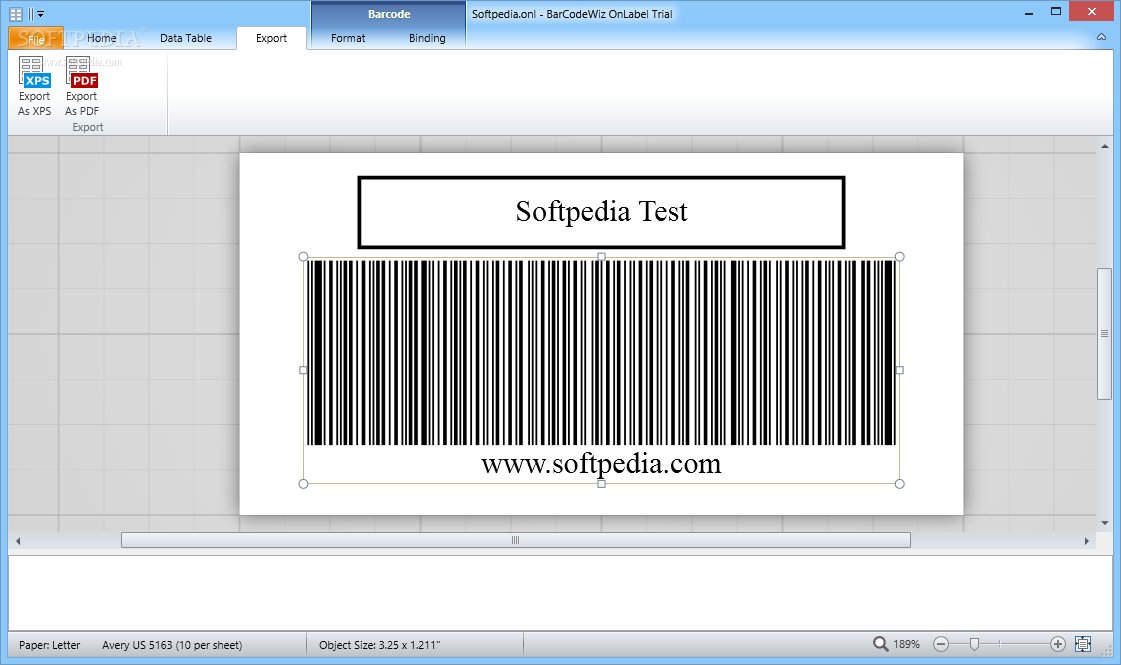Click the bottom-right barcode corner handle
1121x665 pixels.
coord(899,484)
